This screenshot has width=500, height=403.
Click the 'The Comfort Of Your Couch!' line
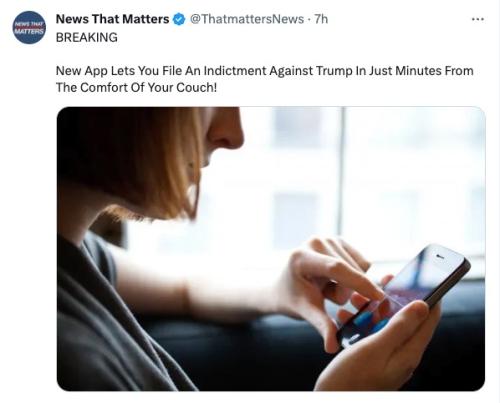(136, 88)
